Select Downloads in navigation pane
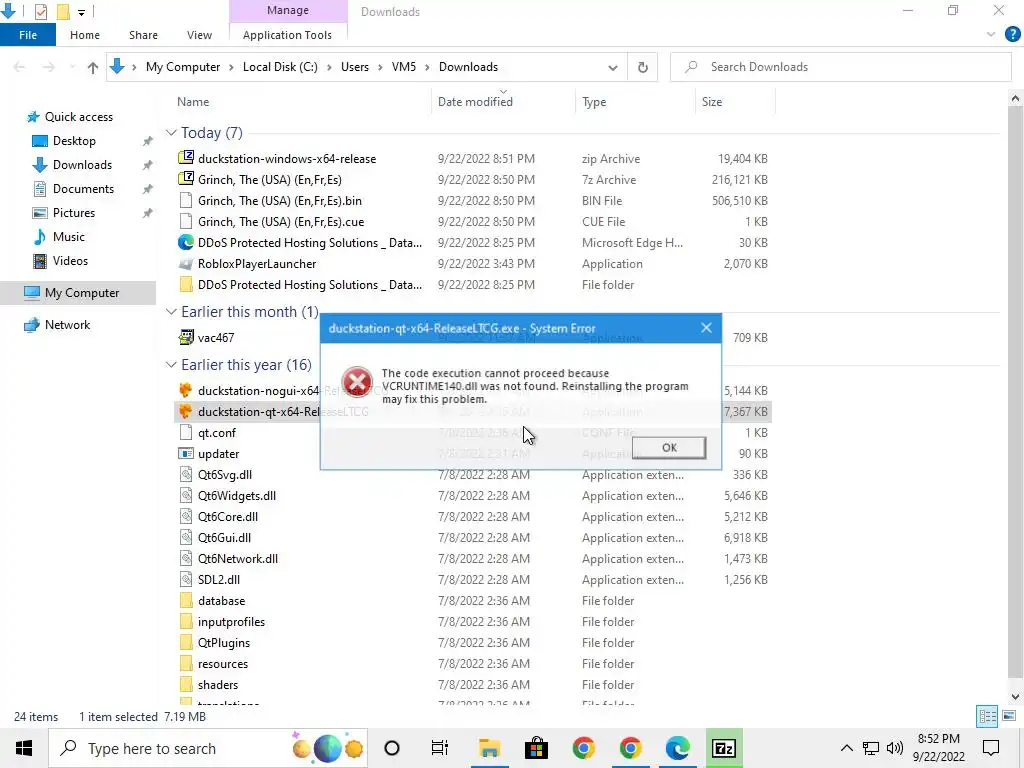 click(82, 165)
